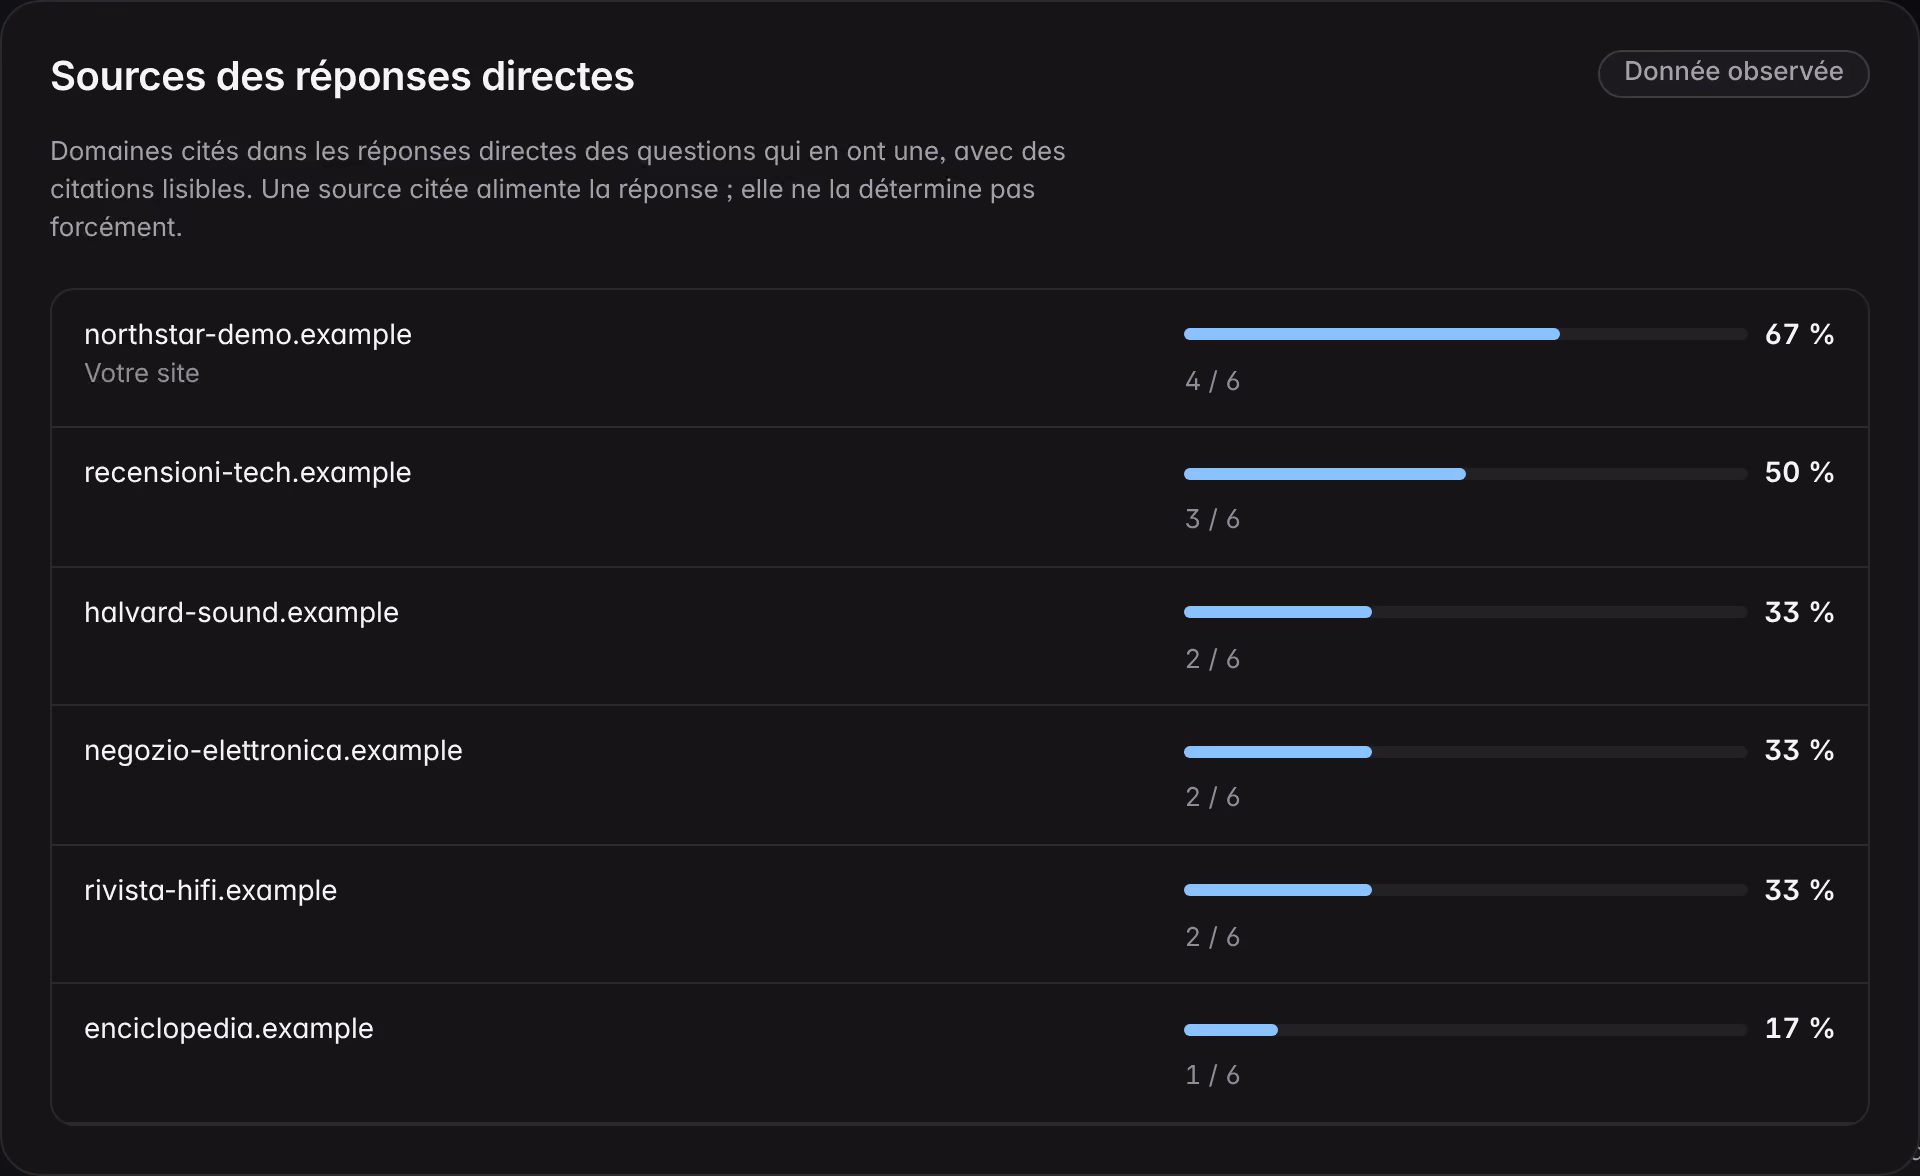Click the "1 / 6" count
This screenshot has width=1920, height=1176.
click(1212, 1075)
